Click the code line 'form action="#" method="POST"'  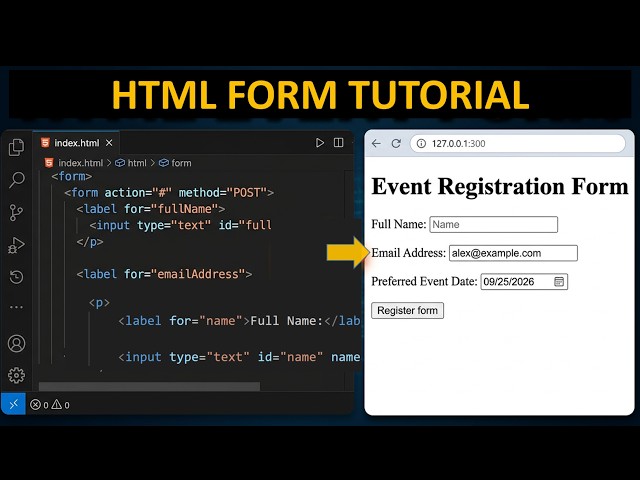(x=169, y=192)
